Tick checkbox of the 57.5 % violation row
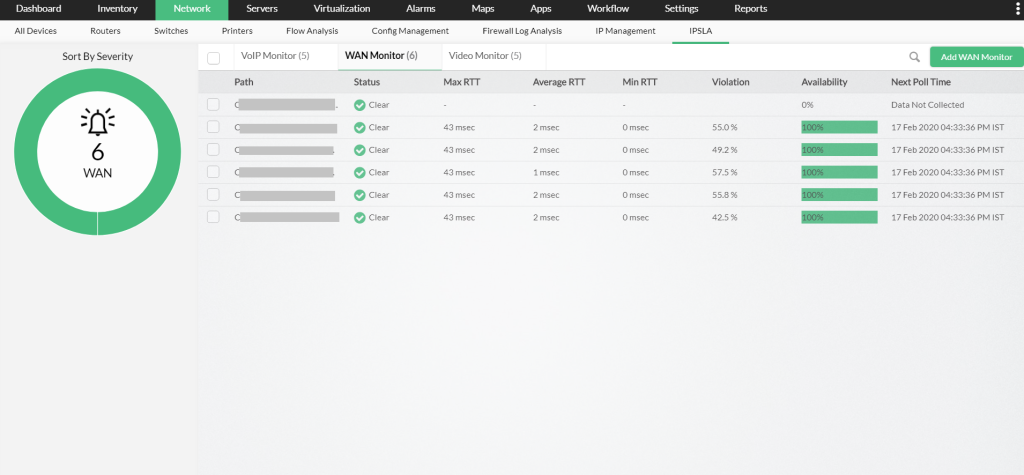 (214, 172)
